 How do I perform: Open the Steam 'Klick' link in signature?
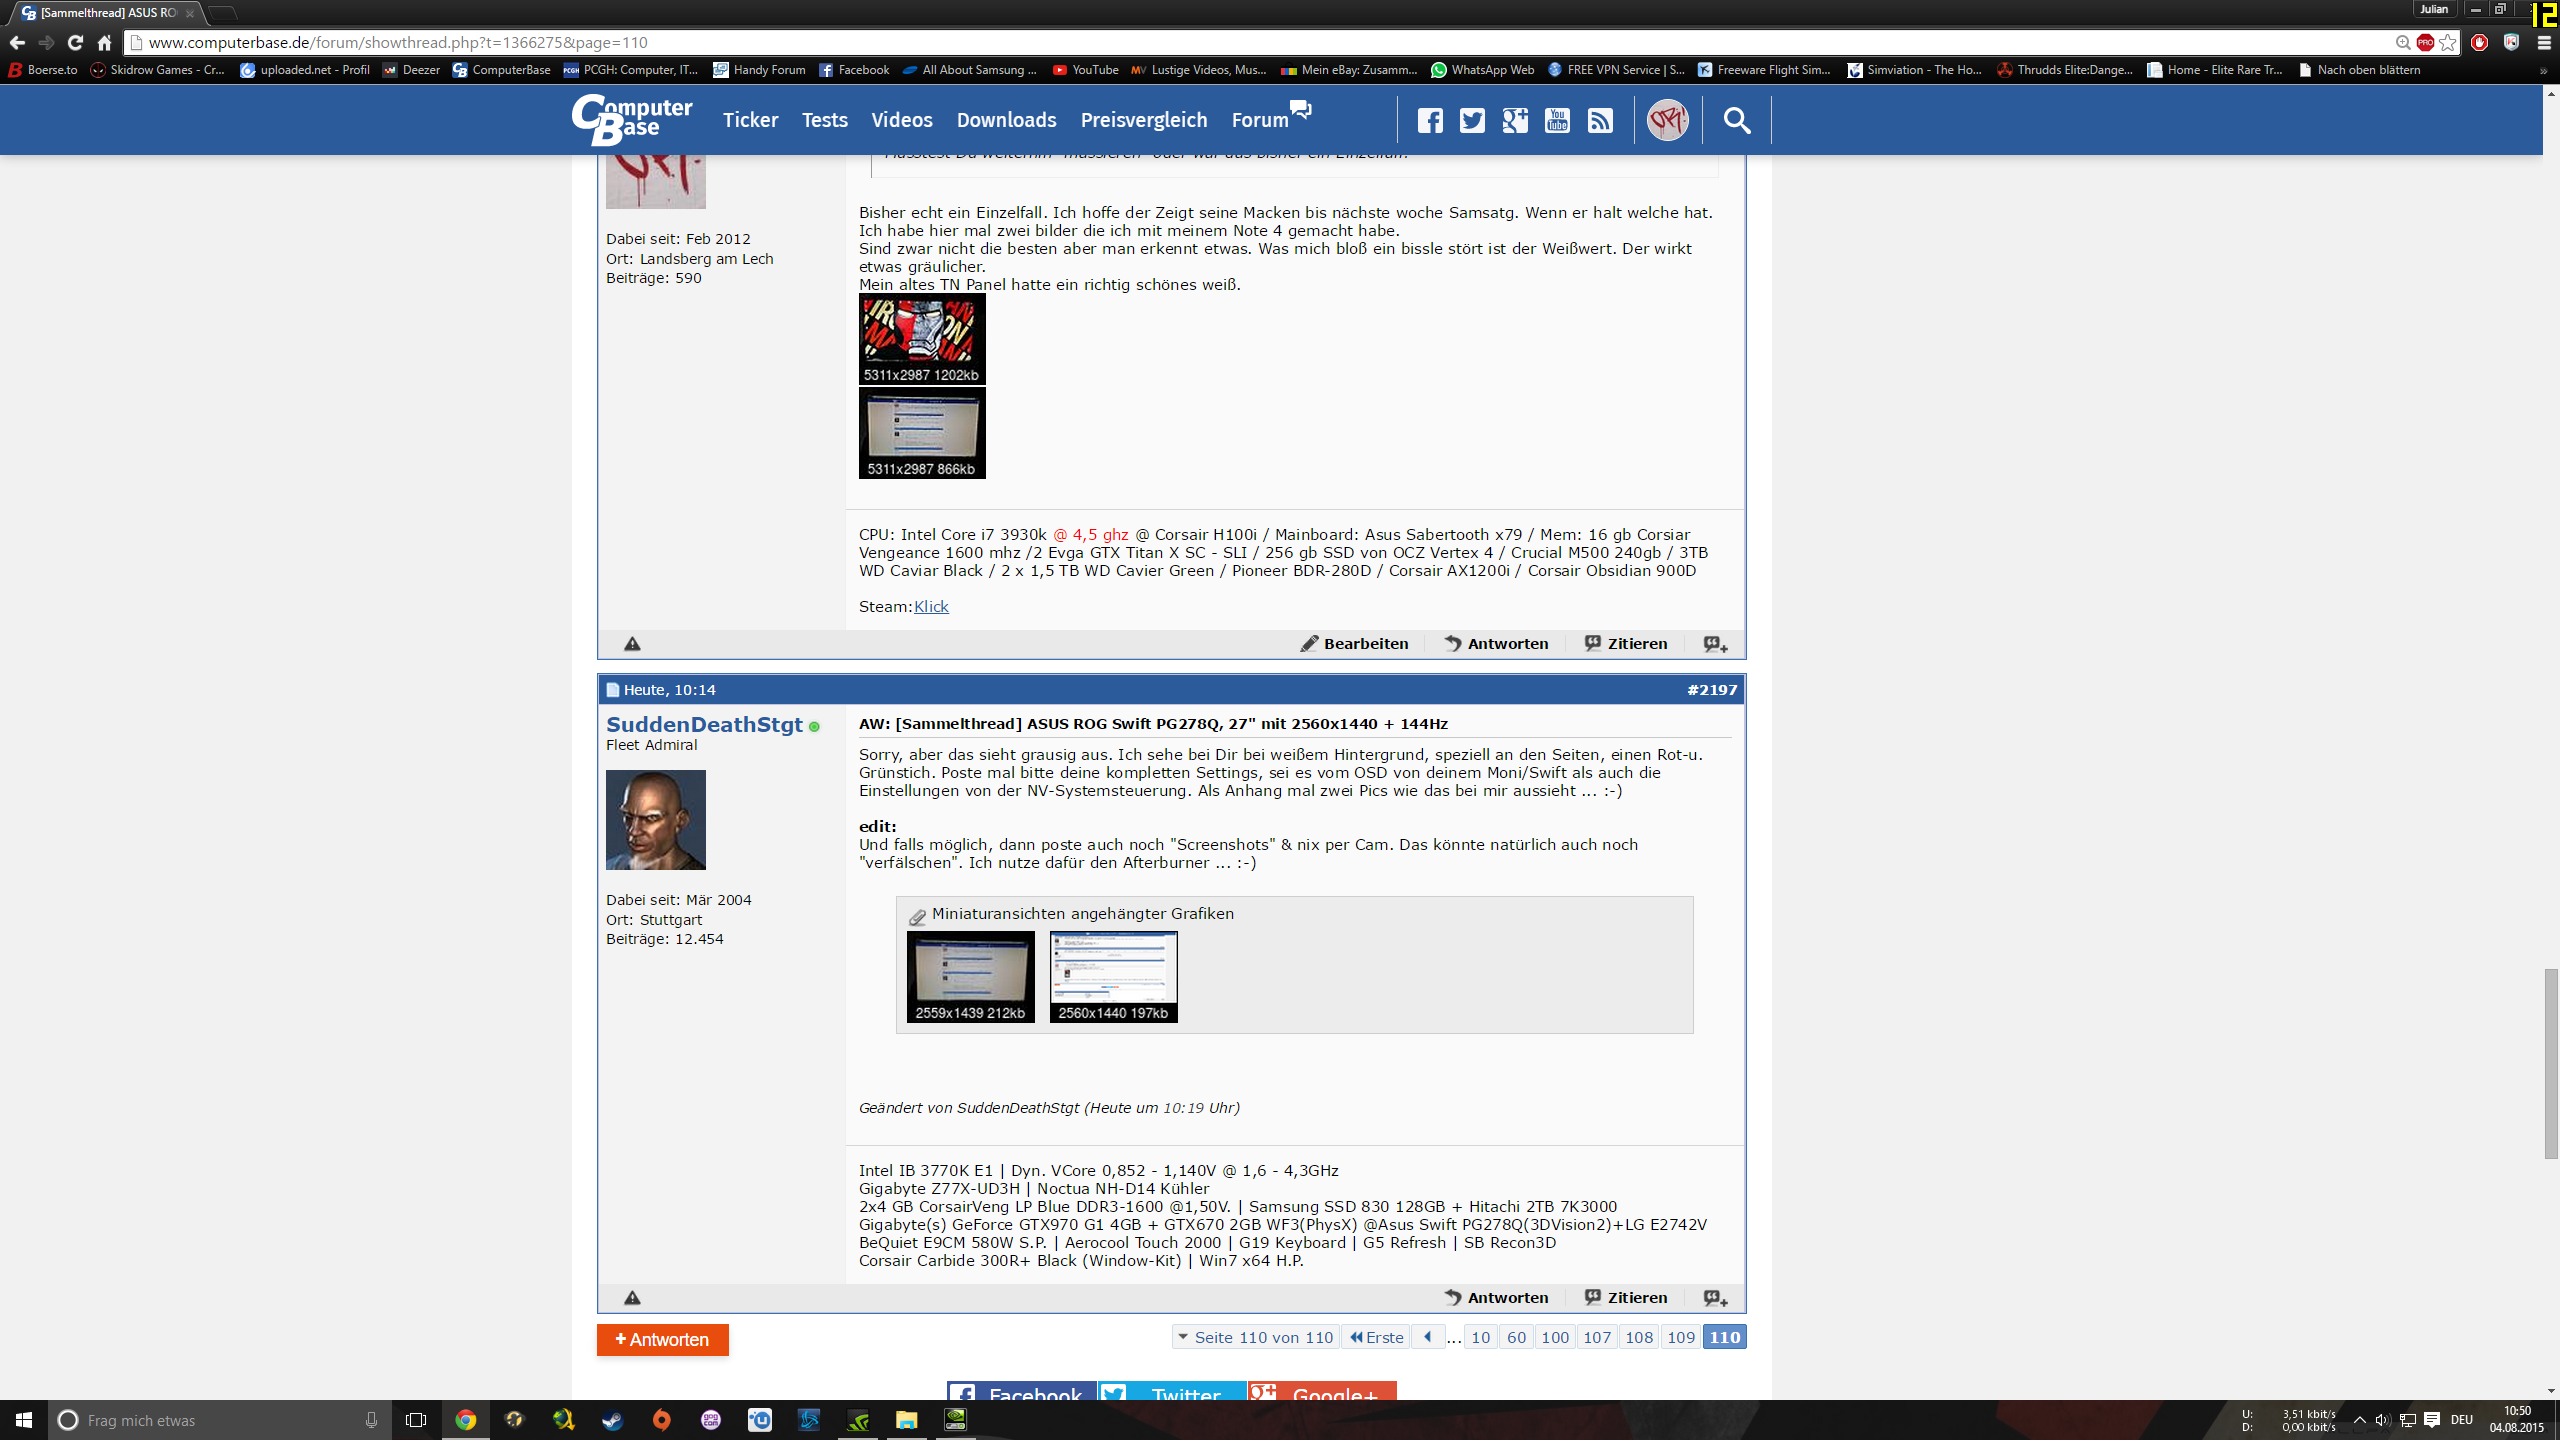930,607
